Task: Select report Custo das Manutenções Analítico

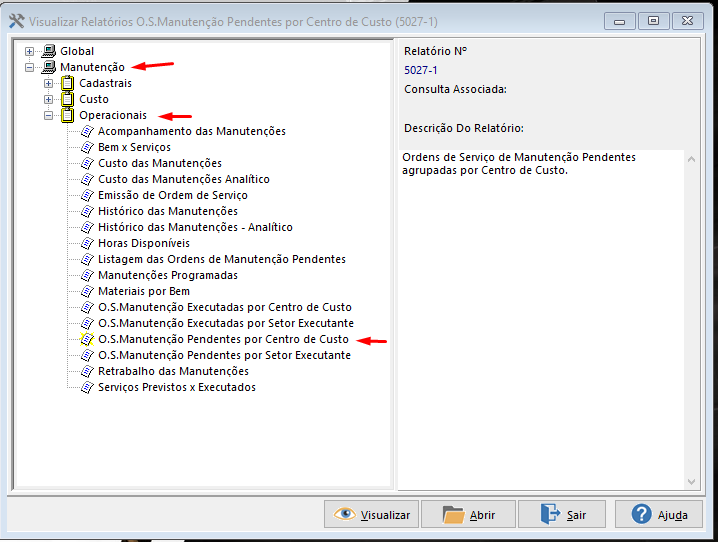Action: pos(184,179)
